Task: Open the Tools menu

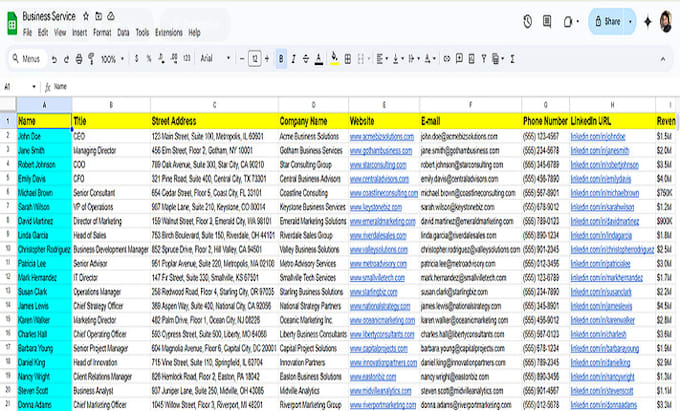Action: point(142,33)
